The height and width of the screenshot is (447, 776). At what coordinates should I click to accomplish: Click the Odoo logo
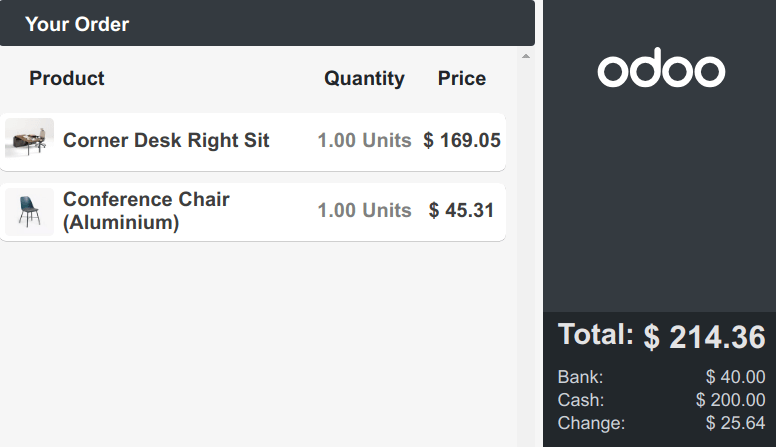(661, 70)
